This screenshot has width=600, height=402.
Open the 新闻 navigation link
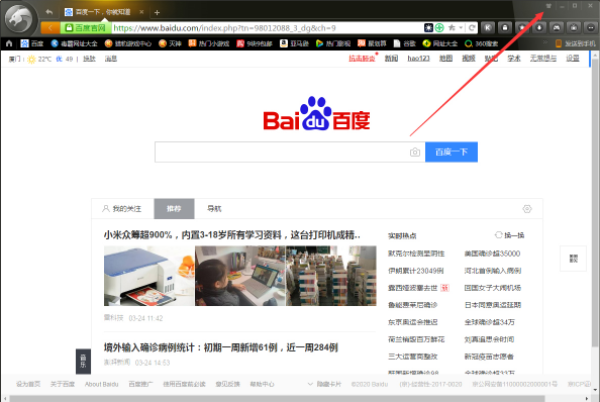pyautogui.click(x=391, y=58)
